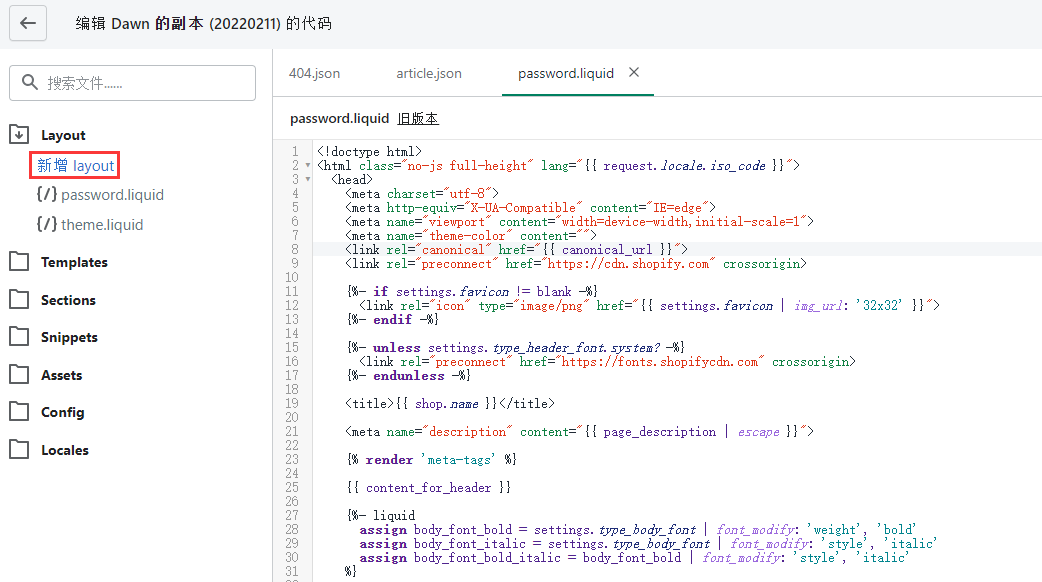
Task: Go back using the arrow button
Action: click(28, 23)
